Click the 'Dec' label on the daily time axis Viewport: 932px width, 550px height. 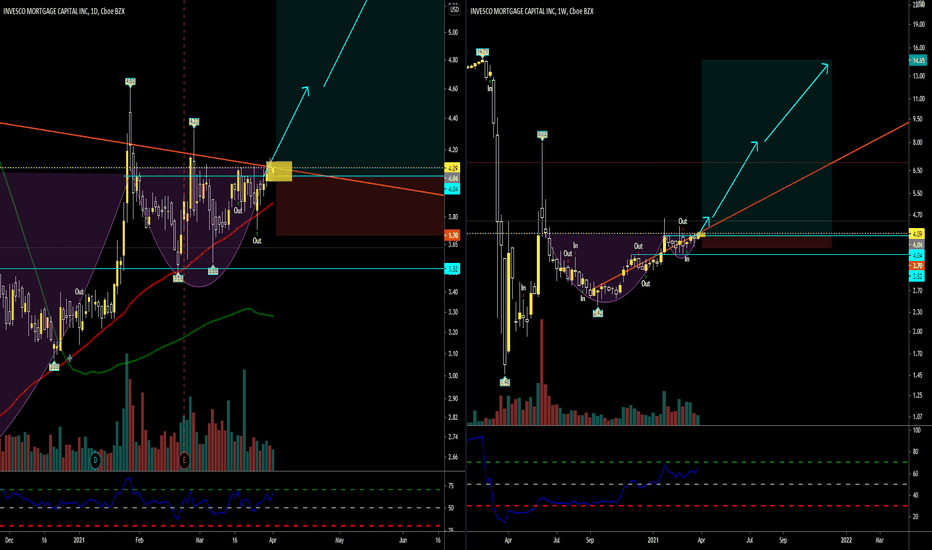coord(9,540)
